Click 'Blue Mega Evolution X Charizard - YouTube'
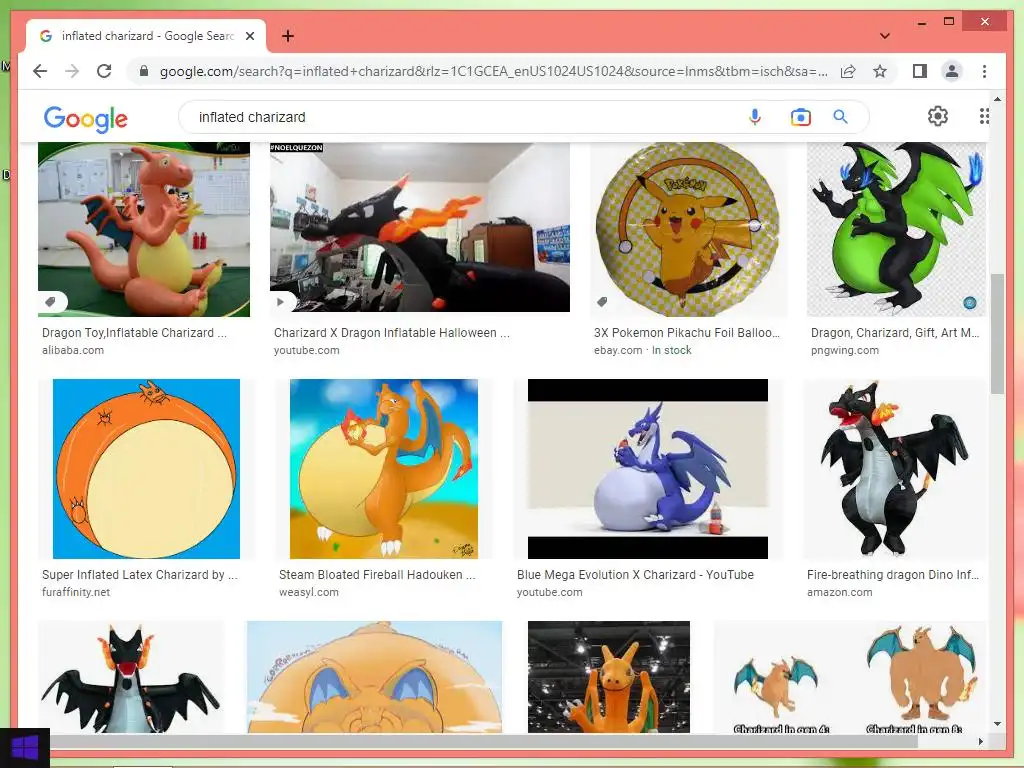 (x=635, y=575)
